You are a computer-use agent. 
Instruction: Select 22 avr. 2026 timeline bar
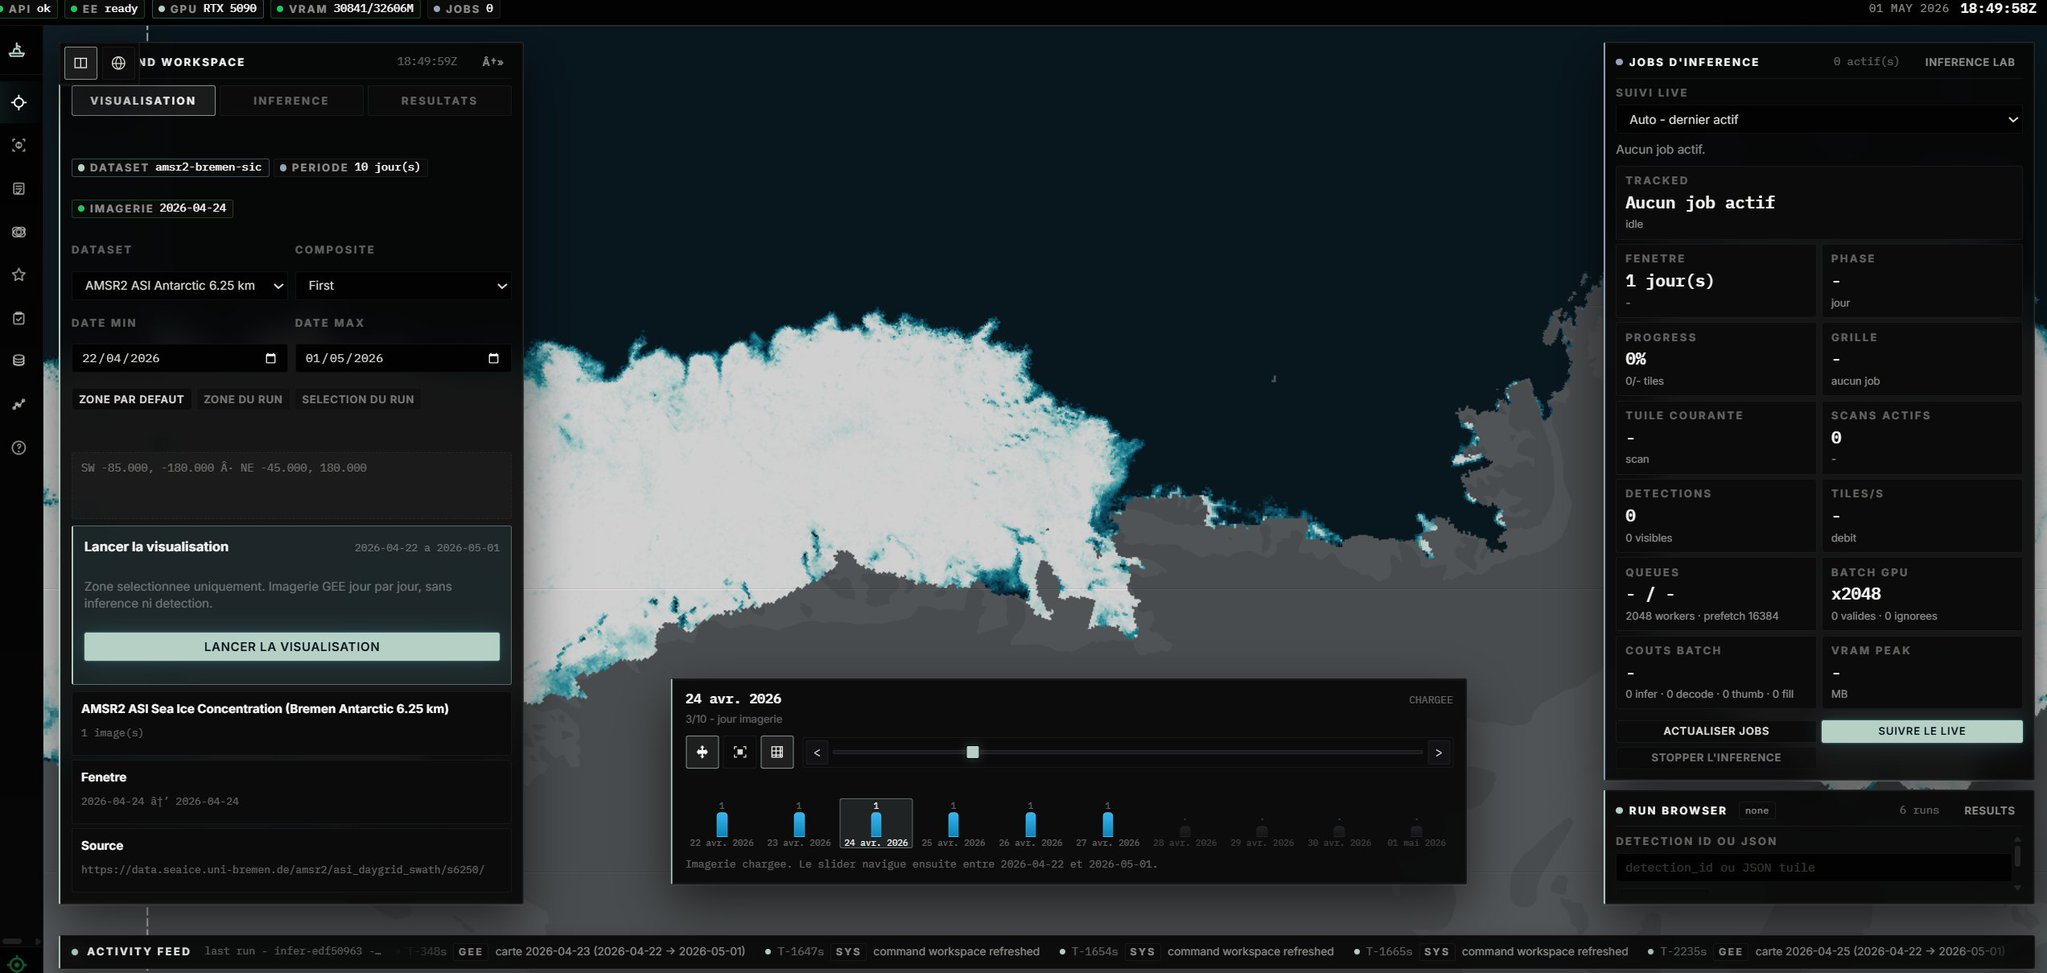(722, 824)
